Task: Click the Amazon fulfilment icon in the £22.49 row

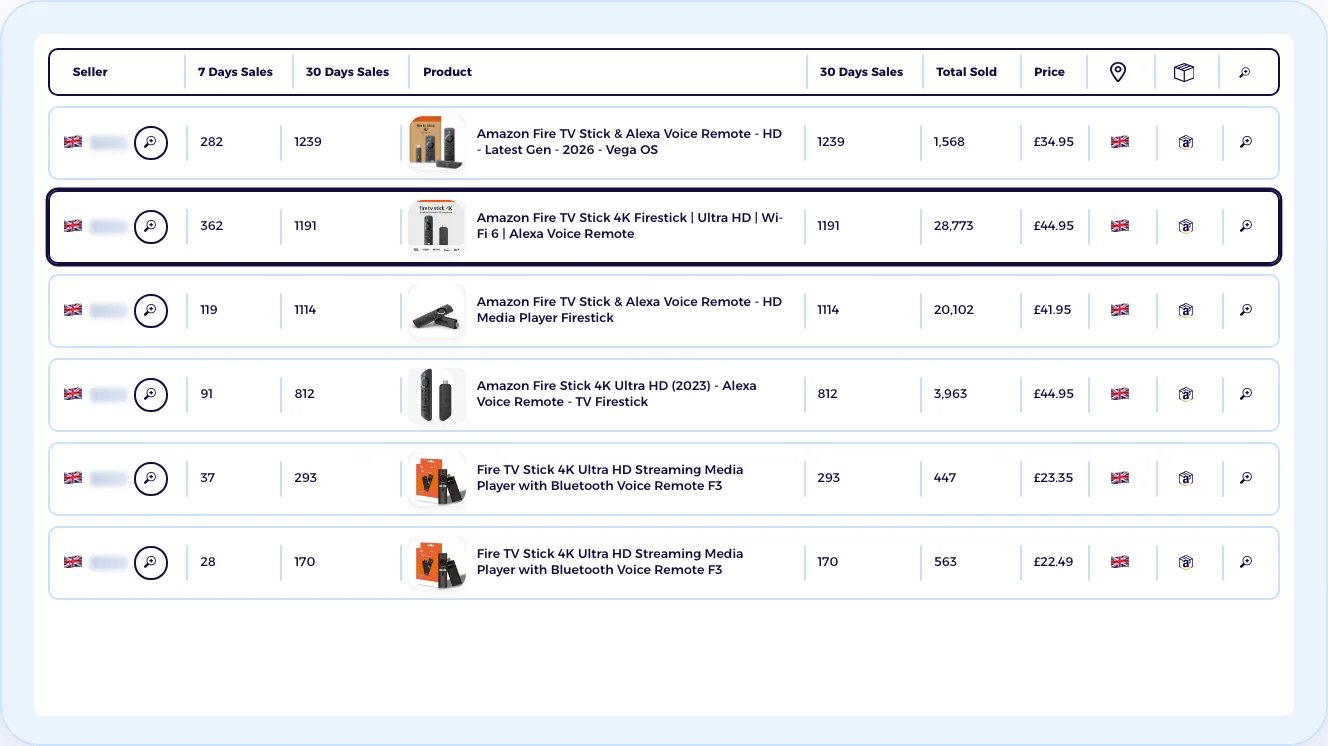Action: [x=1186, y=562]
